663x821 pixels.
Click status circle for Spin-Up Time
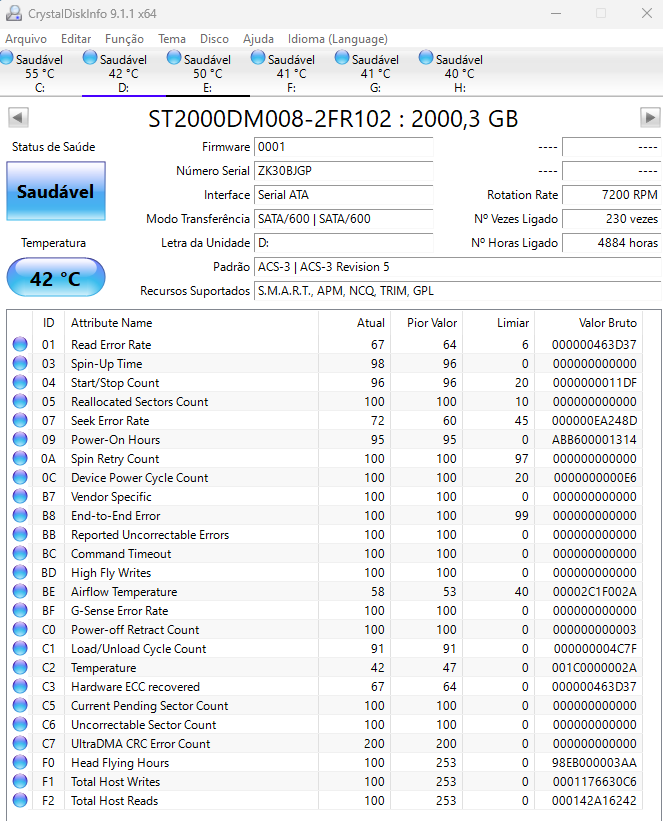coord(20,363)
